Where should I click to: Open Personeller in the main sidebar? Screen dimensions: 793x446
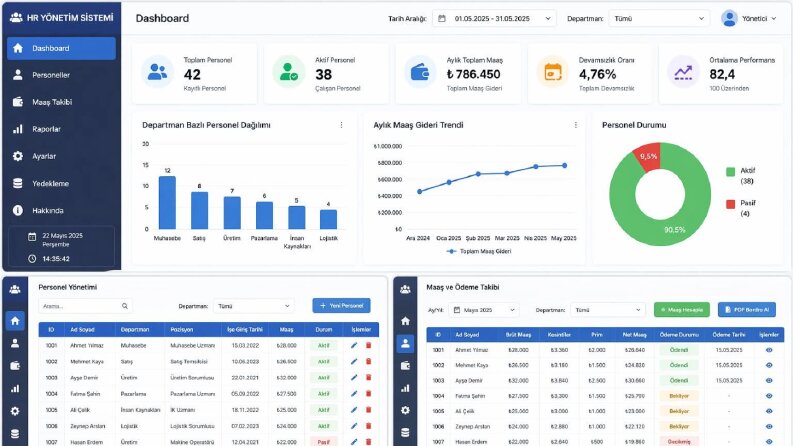click(x=61, y=75)
